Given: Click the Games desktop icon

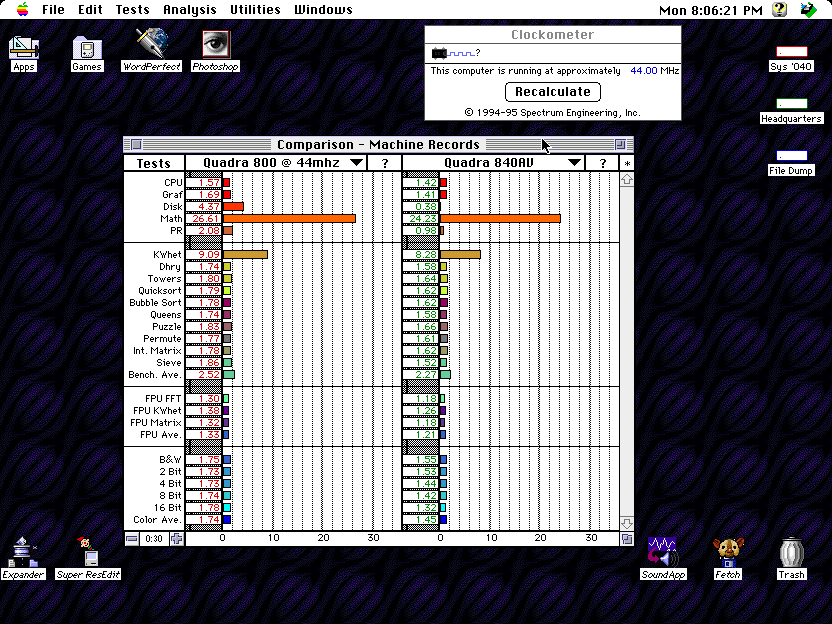Looking at the screenshot, I should pos(87,47).
